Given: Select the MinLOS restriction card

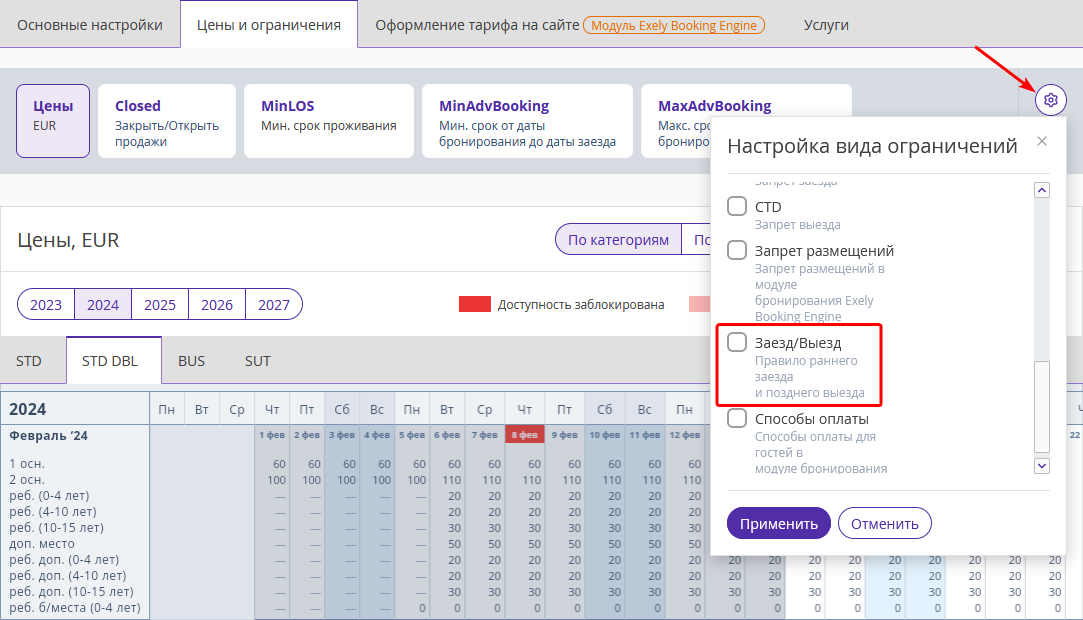Looking at the screenshot, I should click(329, 121).
